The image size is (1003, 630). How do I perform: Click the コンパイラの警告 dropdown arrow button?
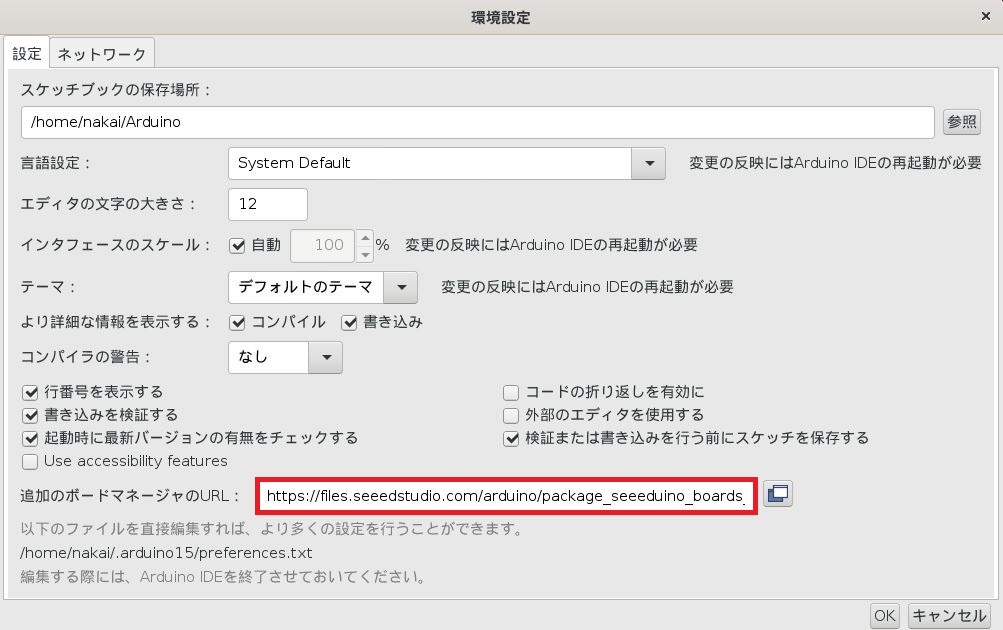[326, 358]
